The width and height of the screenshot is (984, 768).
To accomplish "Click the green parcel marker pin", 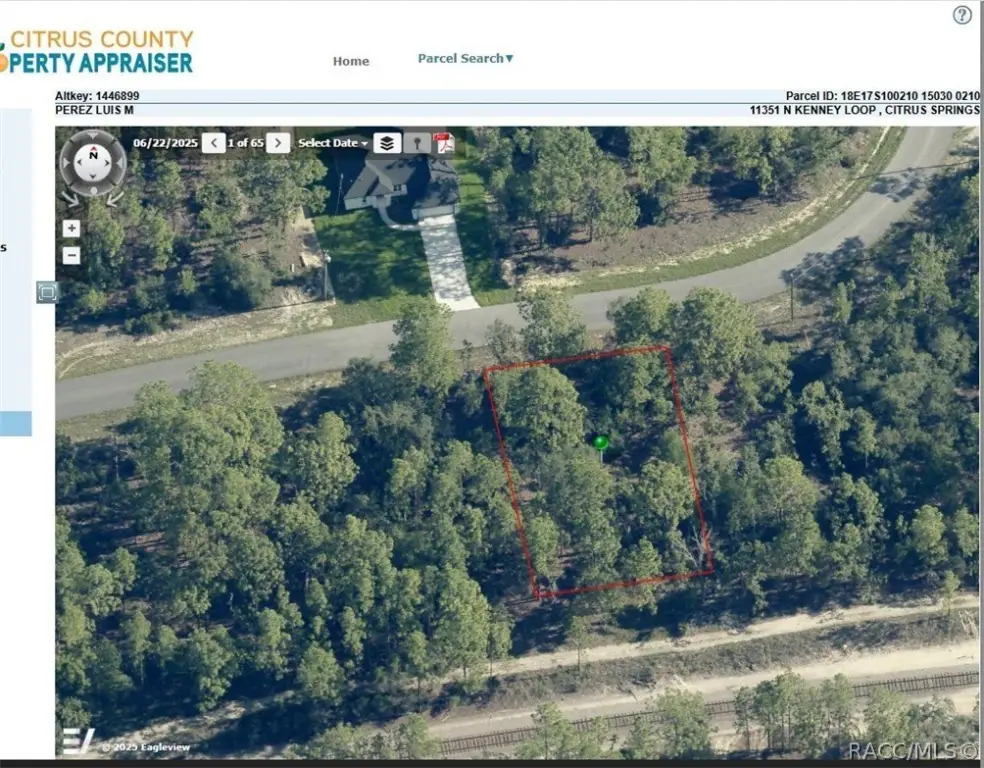I will [x=601, y=444].
